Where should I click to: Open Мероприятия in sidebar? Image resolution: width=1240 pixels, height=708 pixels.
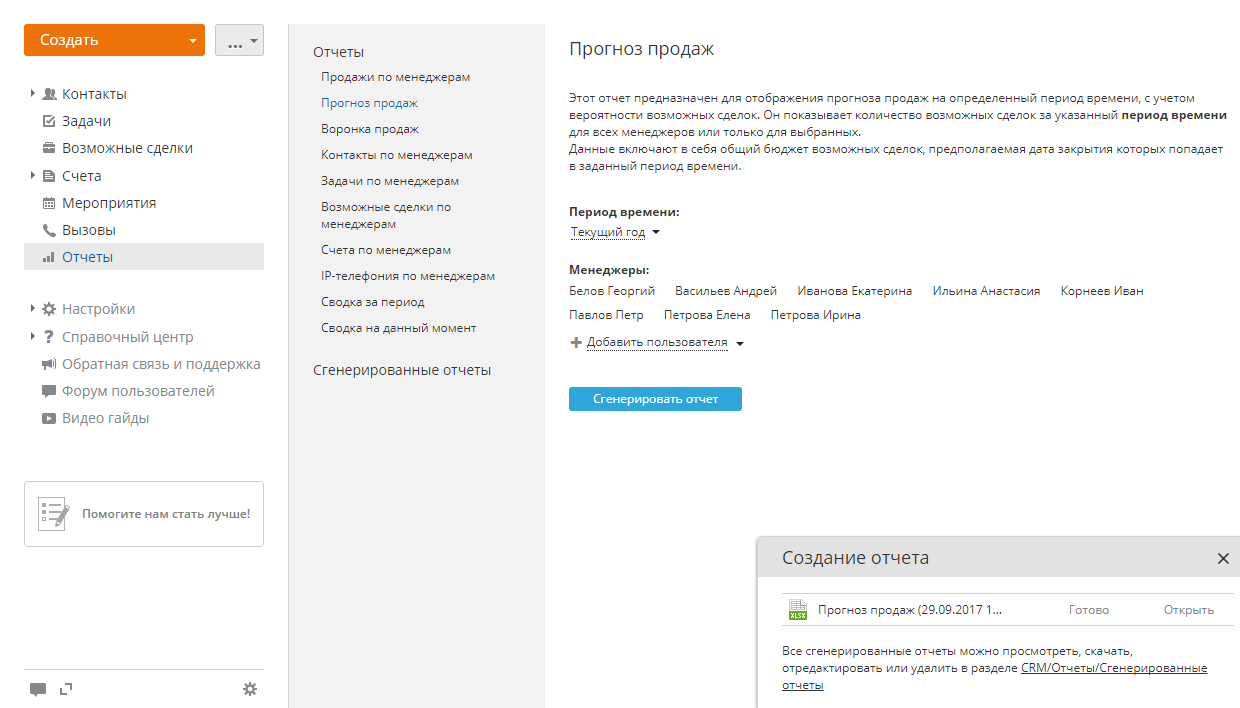pos(109,203)
